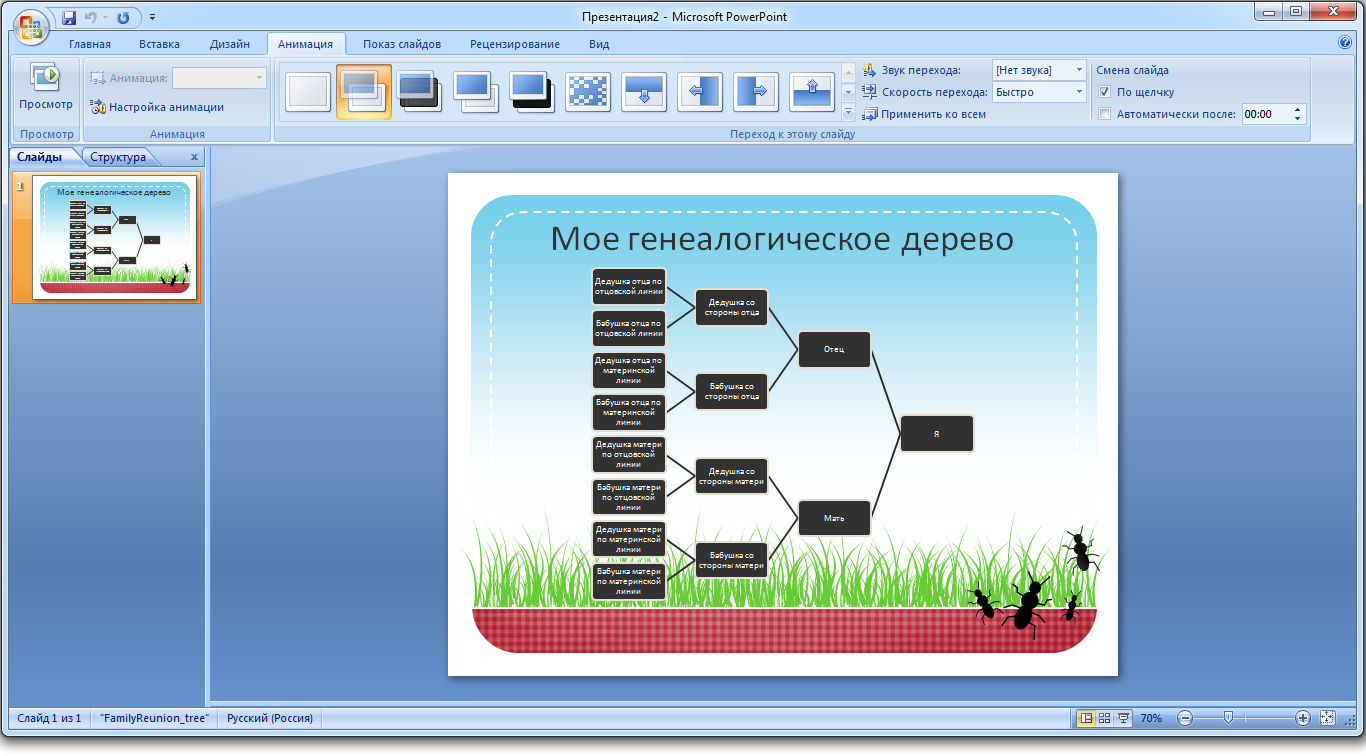Uncheck the По щелчку checkbox
The width and height of the screenshot is (1366, 756).
point(1105,92)
